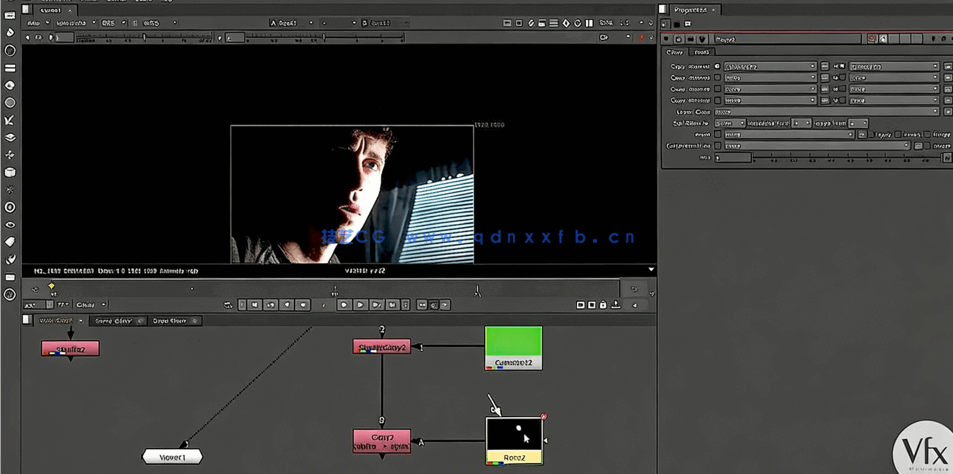Click the Copy2 node name field

click(x=788, y=39)
